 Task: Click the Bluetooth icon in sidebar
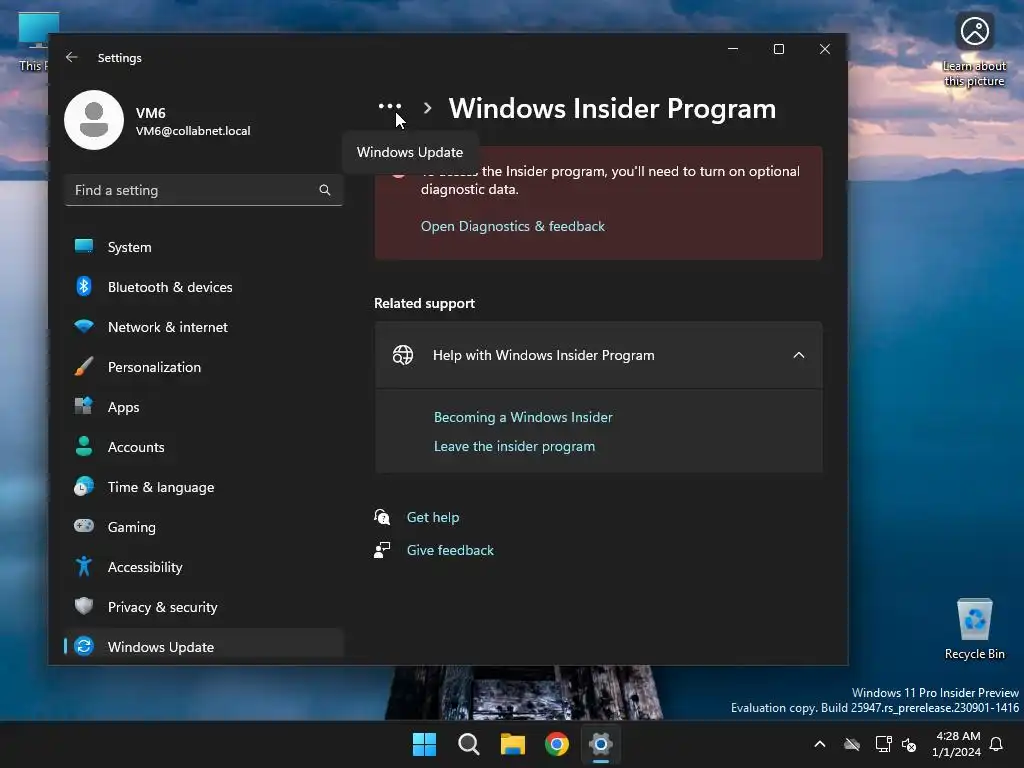pos(84,287)
